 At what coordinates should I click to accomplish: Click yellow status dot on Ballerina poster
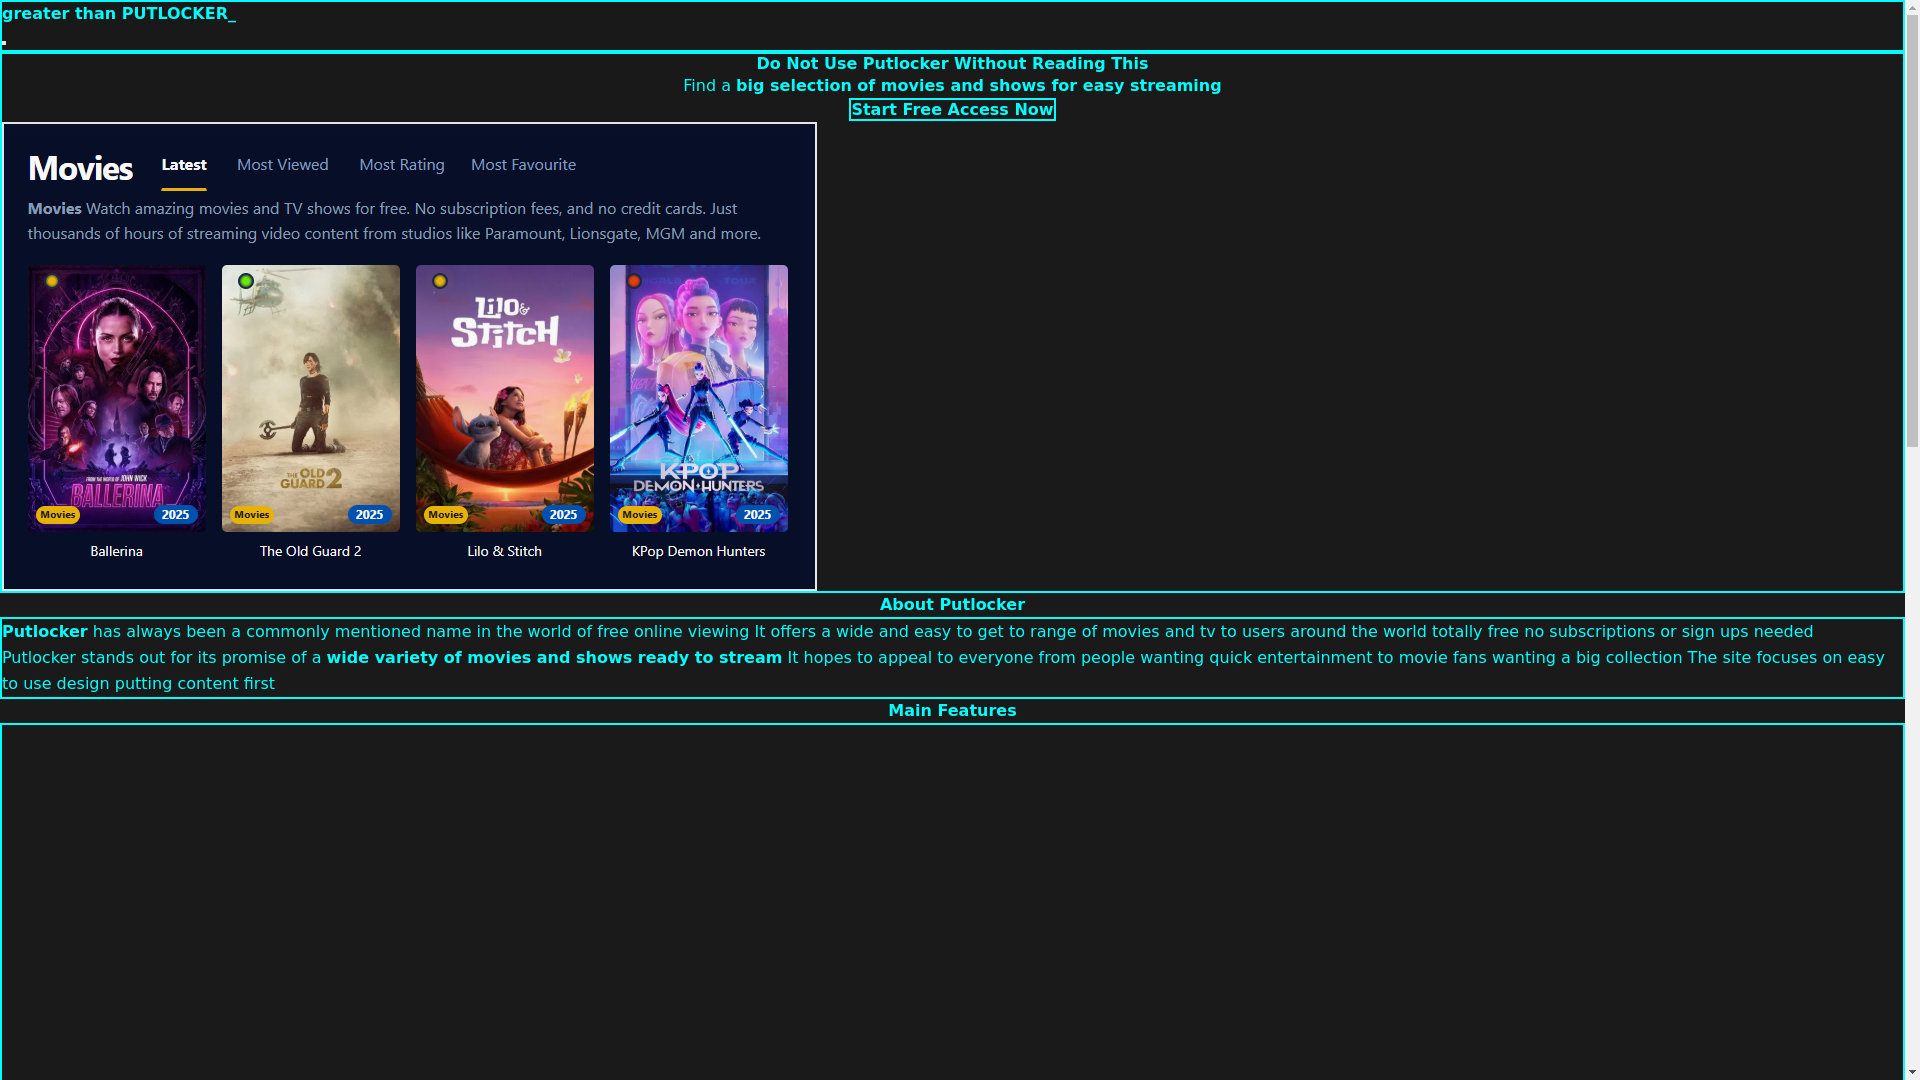[x=52, y=281]
